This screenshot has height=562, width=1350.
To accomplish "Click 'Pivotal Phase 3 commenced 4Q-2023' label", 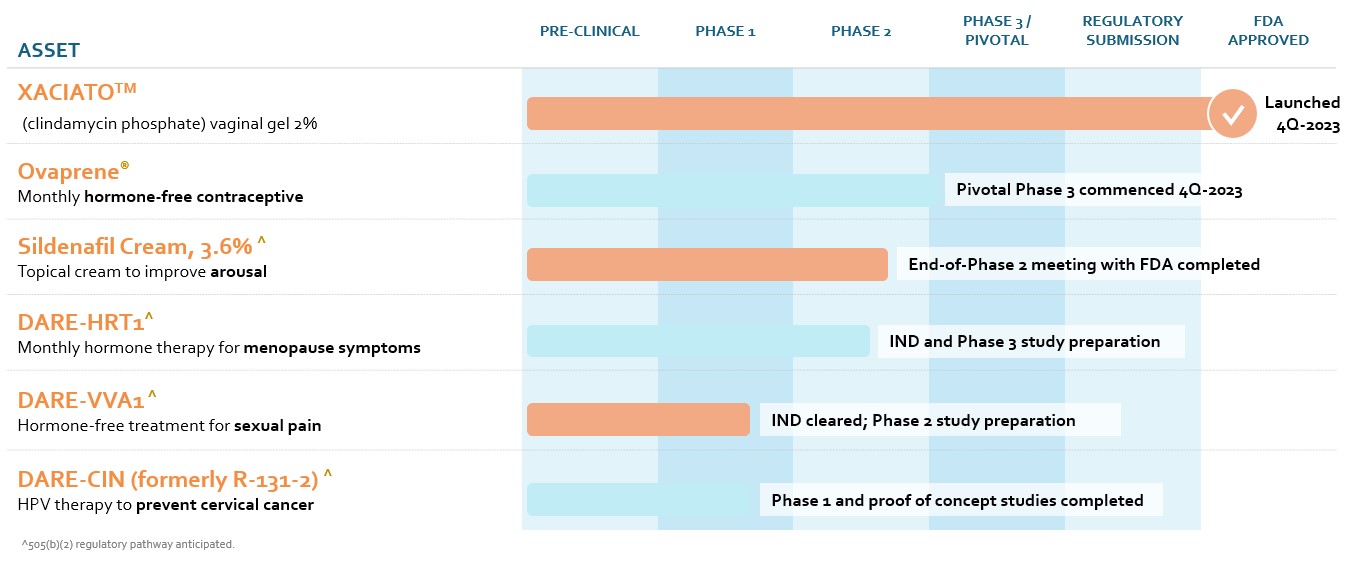I will [1099, 190].
